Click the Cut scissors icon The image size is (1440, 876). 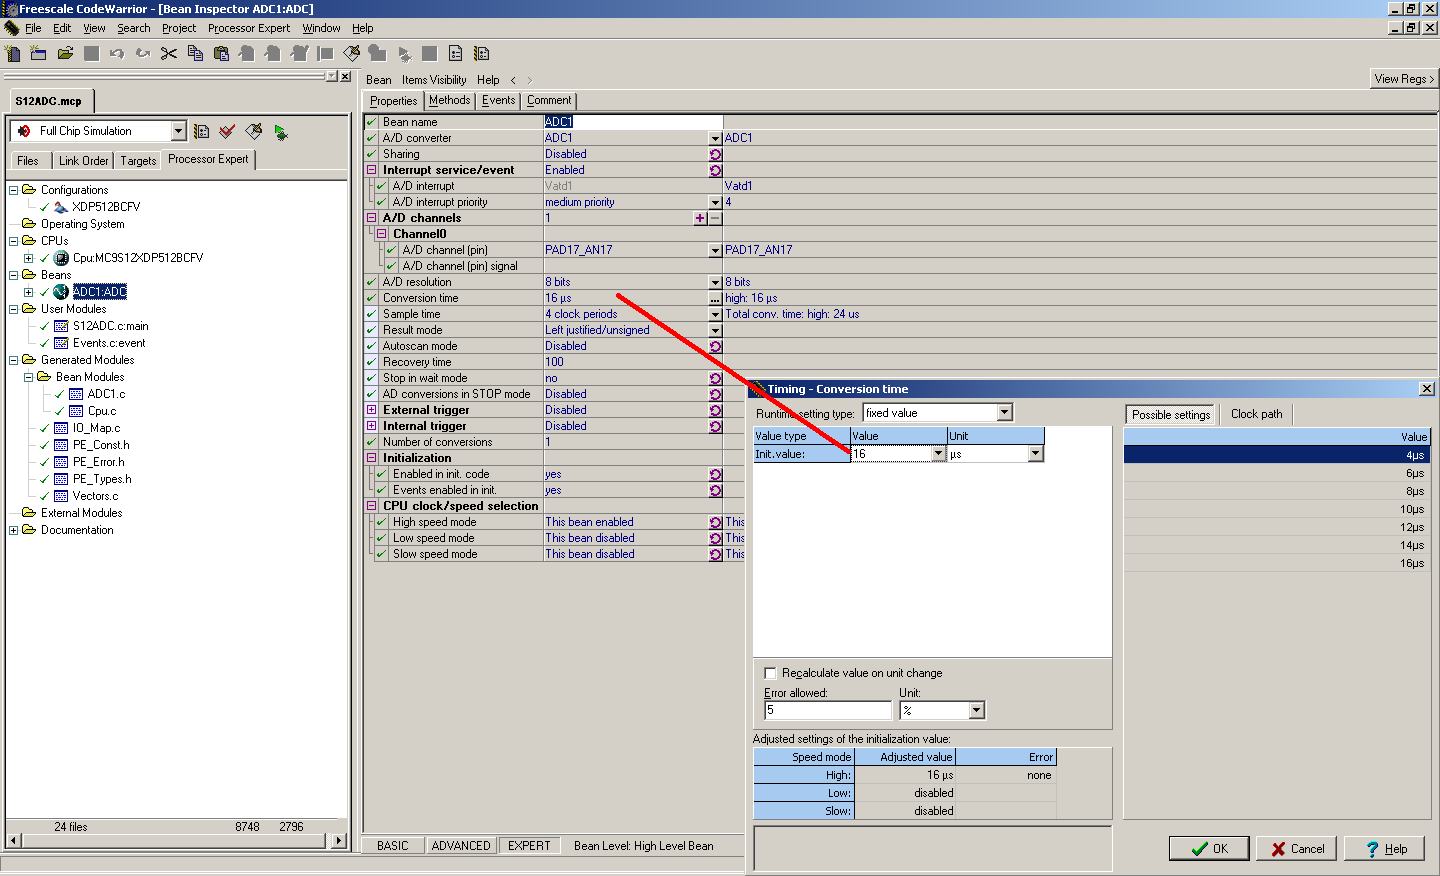169,53
